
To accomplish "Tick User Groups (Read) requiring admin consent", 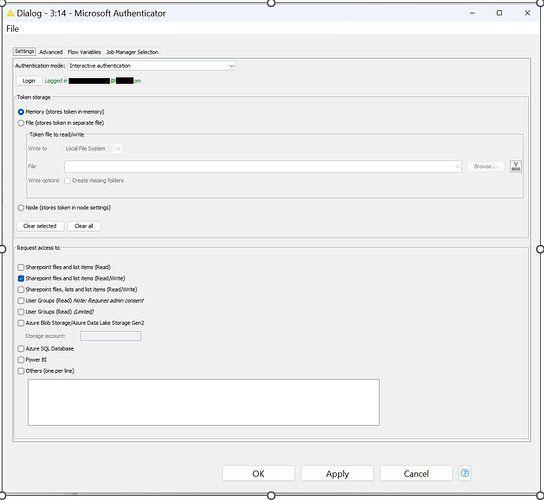I will pyautogui.click(x=21, y=300).
